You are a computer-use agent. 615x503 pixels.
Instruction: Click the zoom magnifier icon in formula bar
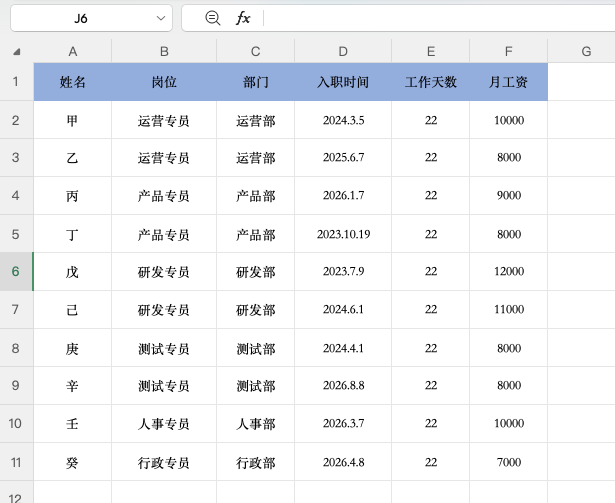click(x=213, y=18)
